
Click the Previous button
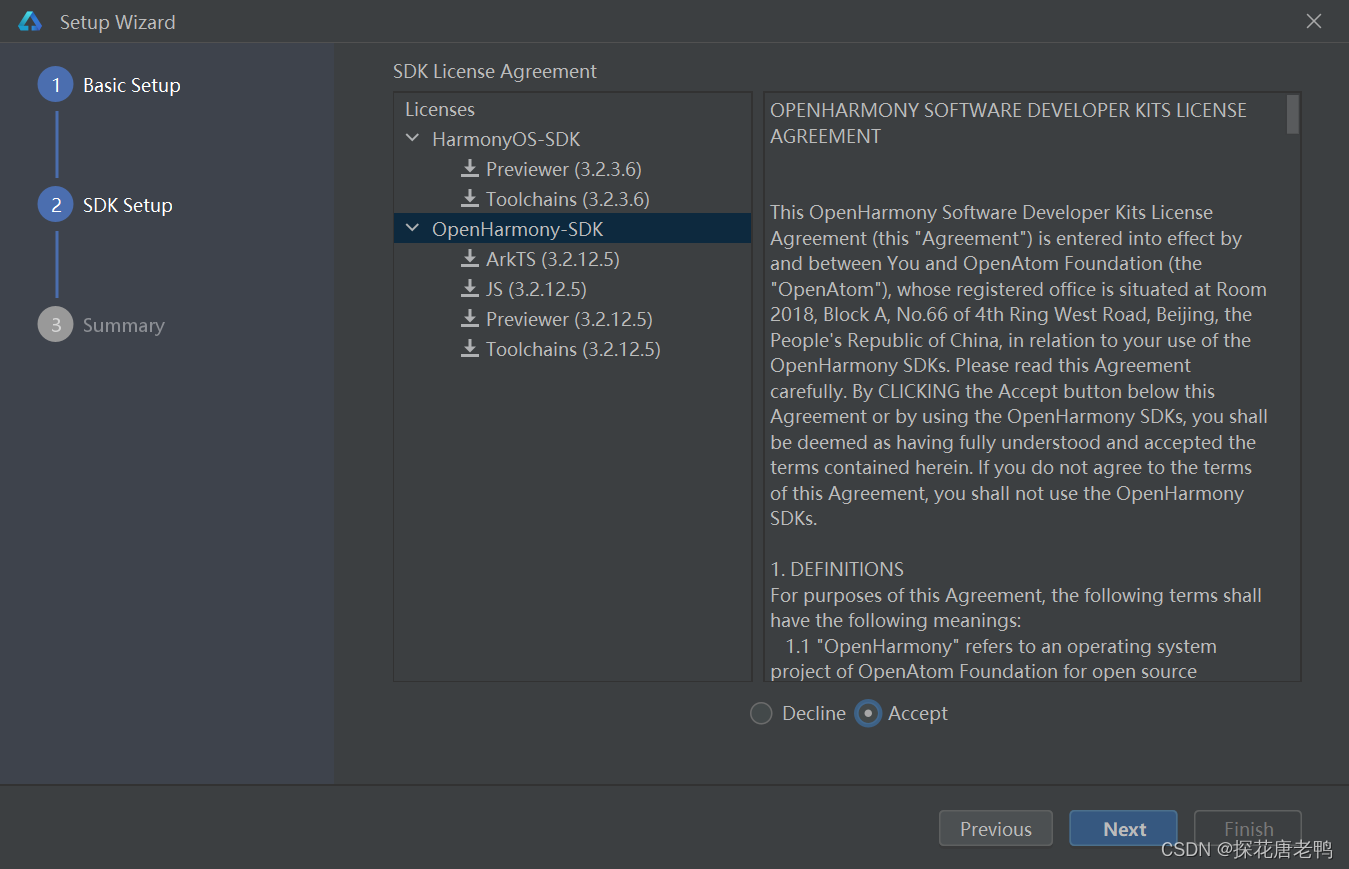click(996, 828)
